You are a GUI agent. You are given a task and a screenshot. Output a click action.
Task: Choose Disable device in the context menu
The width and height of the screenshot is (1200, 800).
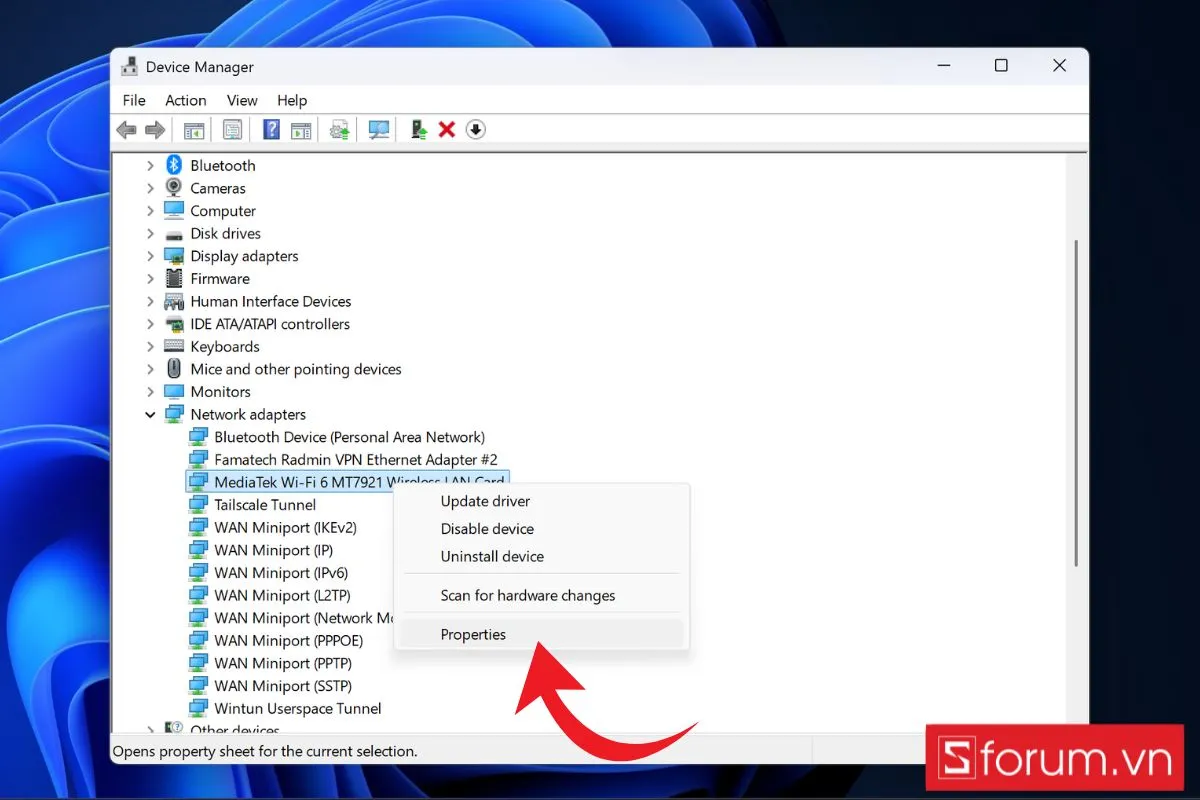click(487, 529)
